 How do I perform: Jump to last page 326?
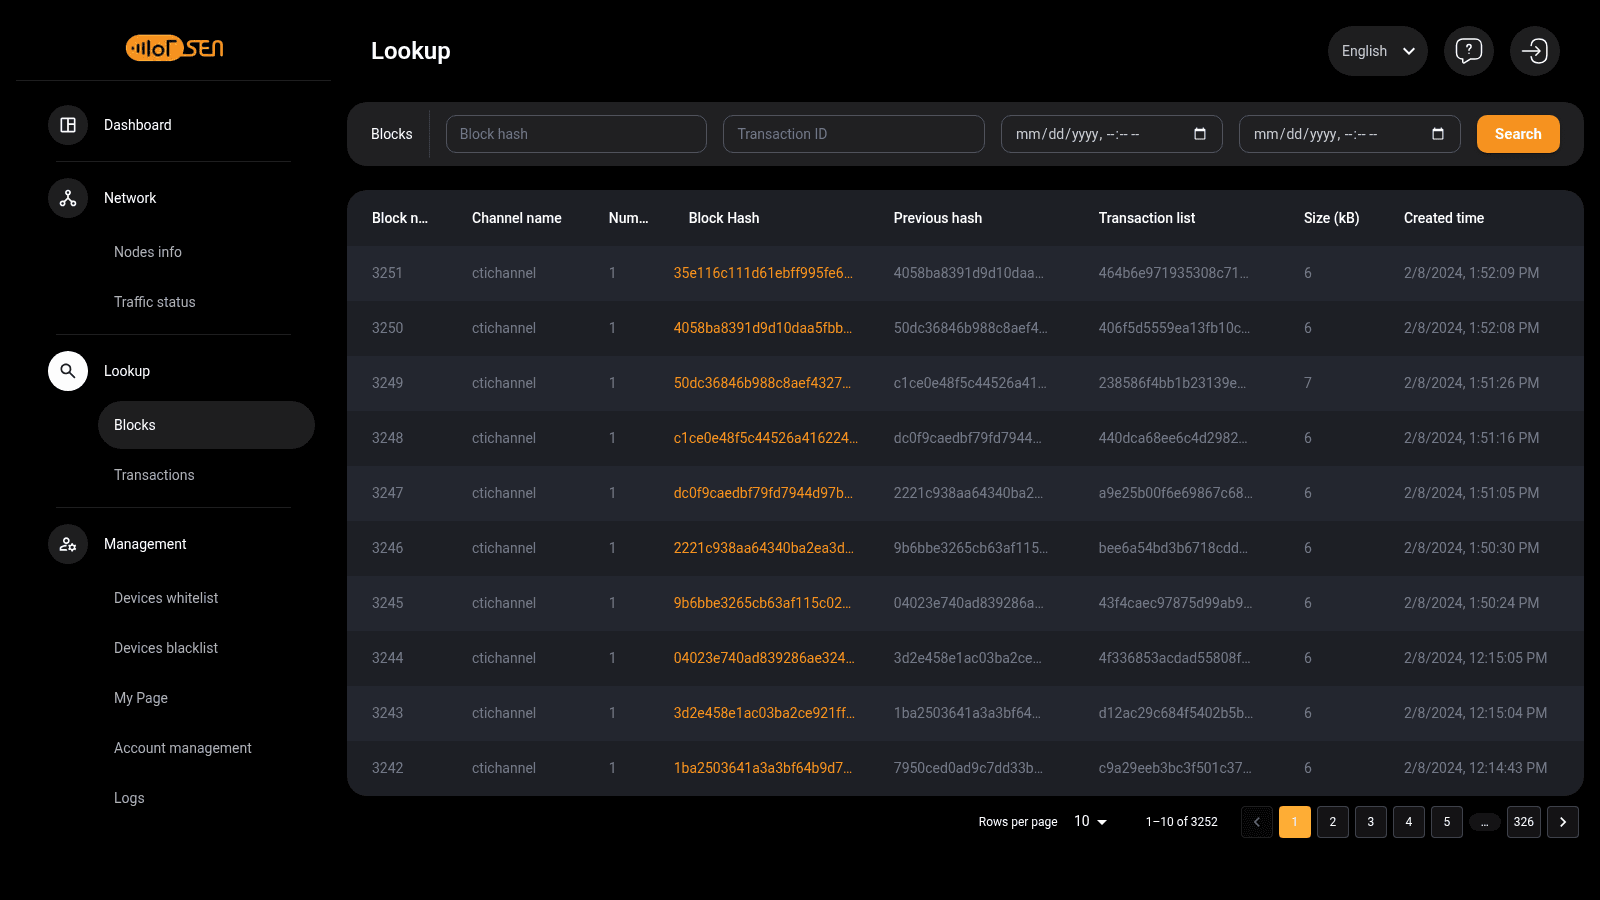1524,822
